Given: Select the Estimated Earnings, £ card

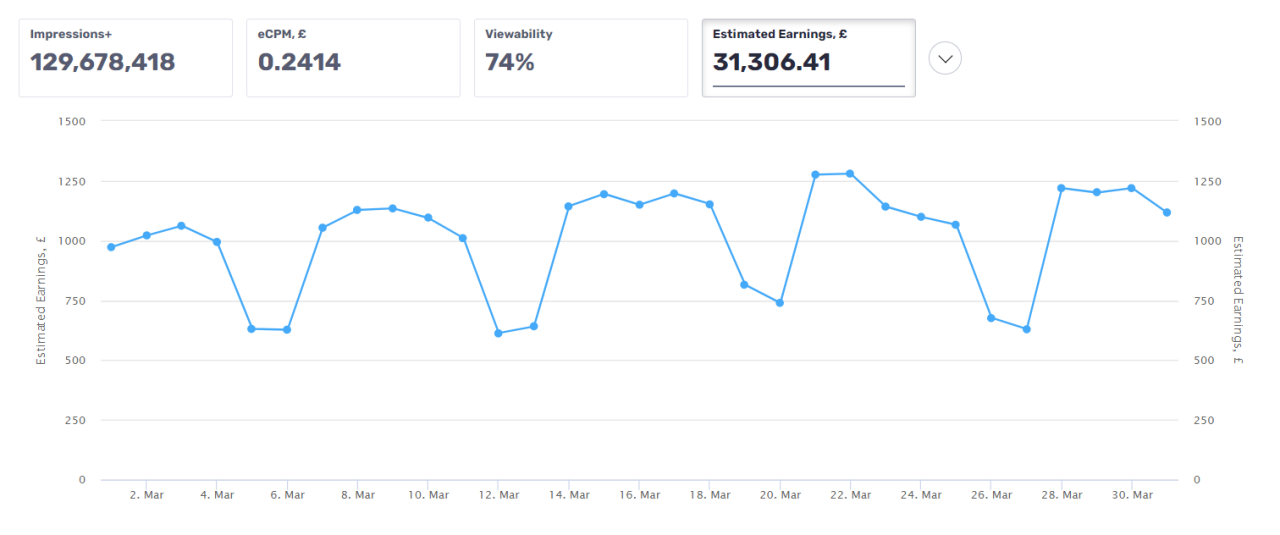Looking at the screenshot, I should pos(808,58).
